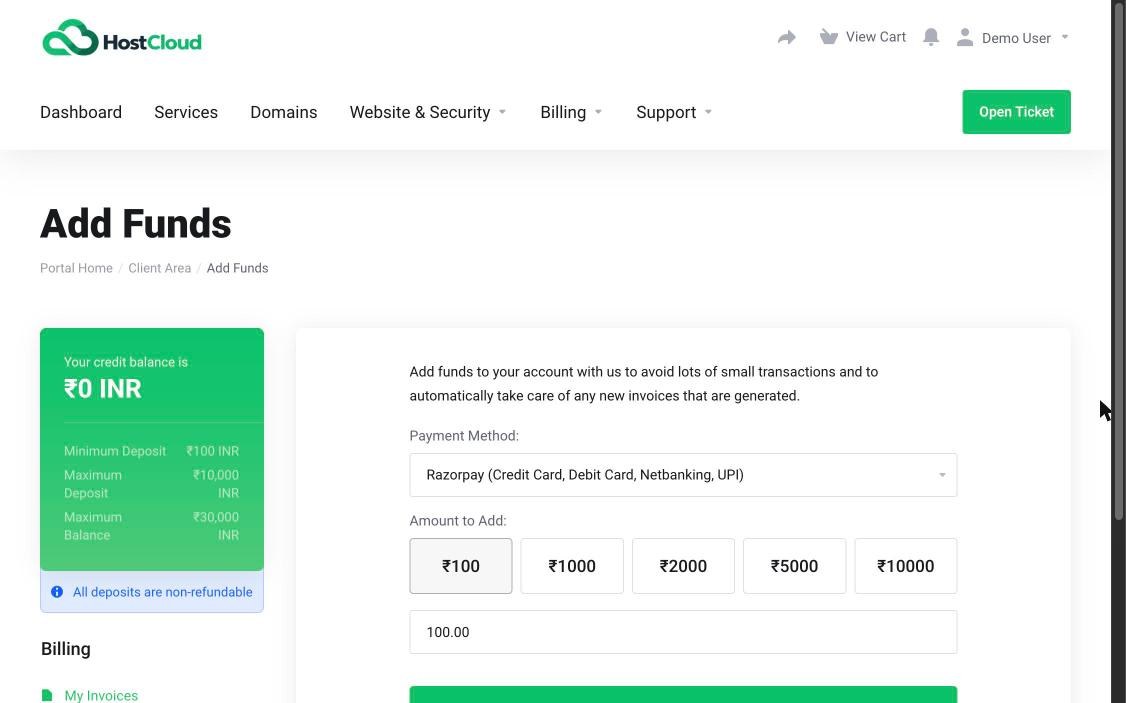1126x703 pixels.
Task: Click the 'All deposits are non-refundable' notice
Action: click(x=152, y=592)
